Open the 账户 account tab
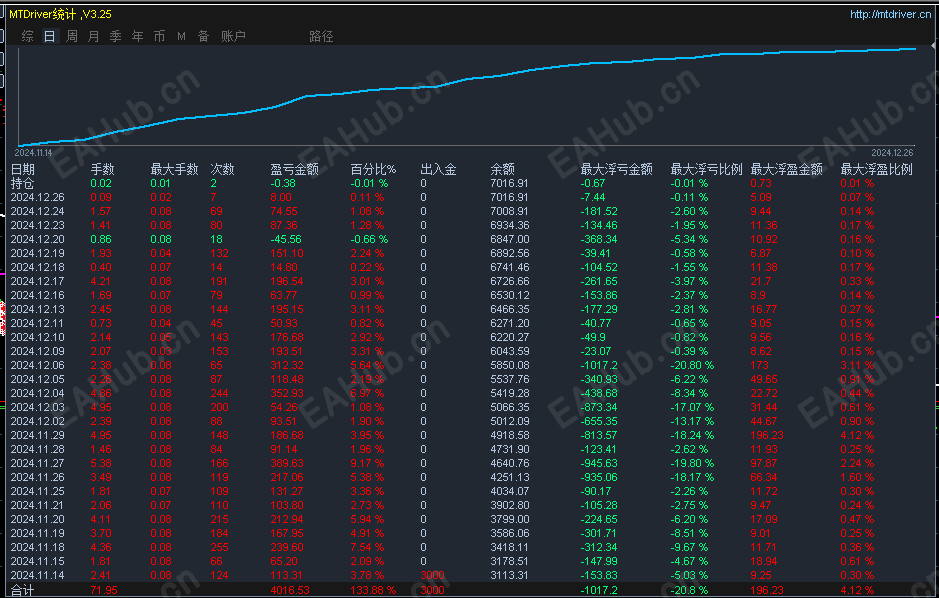Screen dimensions: 939x598 [234, 37]
